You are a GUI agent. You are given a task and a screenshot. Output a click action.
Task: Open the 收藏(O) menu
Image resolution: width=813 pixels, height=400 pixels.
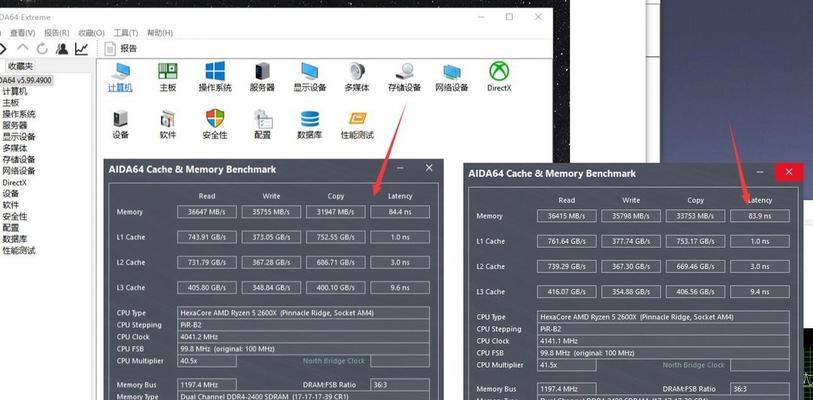pyautogui.click(x=91, y=33)
